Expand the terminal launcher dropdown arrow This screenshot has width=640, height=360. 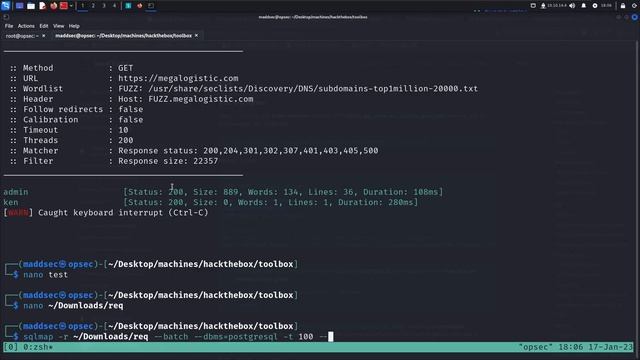coord(71,6)
